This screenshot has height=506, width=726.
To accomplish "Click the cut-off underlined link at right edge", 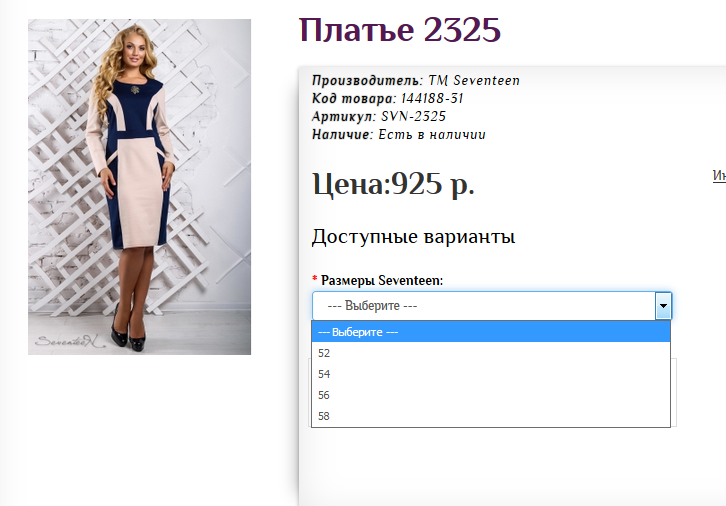I will pyautogui.click(x=719, y=176).
